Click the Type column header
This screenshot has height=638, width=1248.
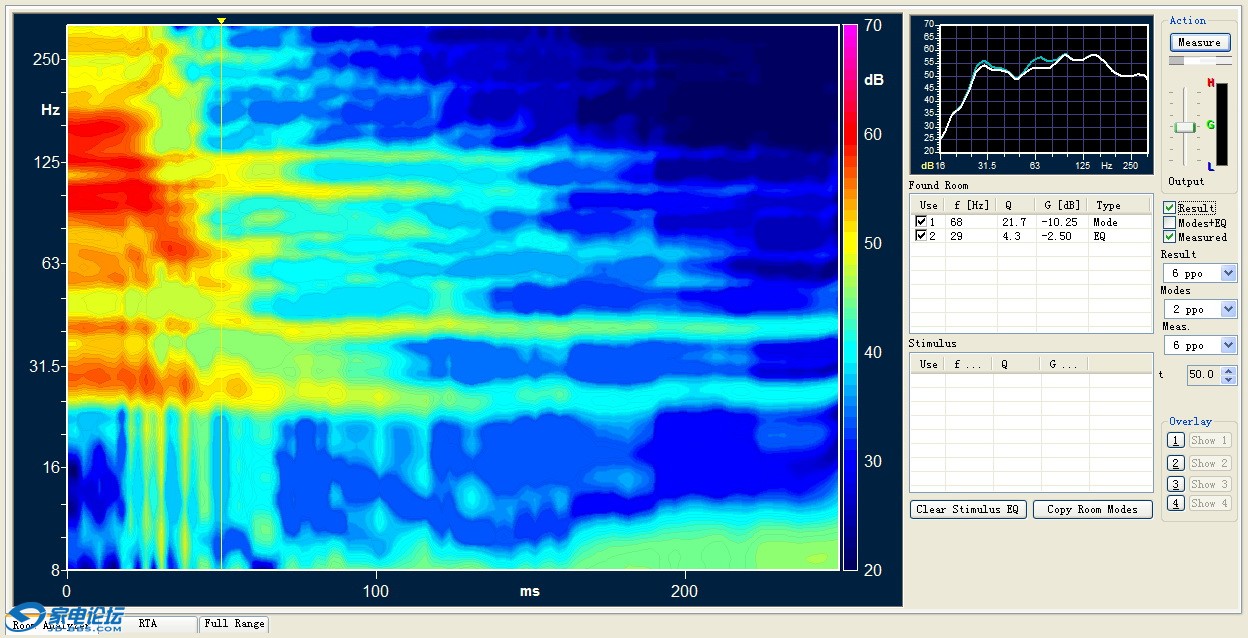tap(1119, 205)
